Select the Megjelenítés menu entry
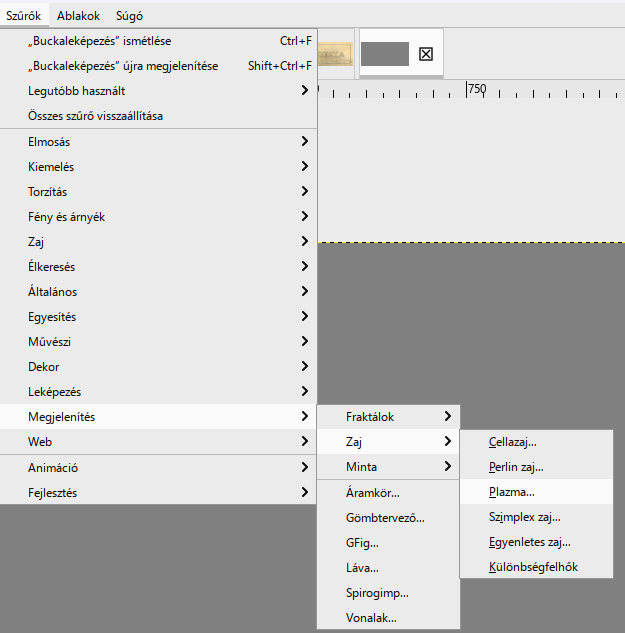Viewport: 625px width, 633px height. point(158,417)
